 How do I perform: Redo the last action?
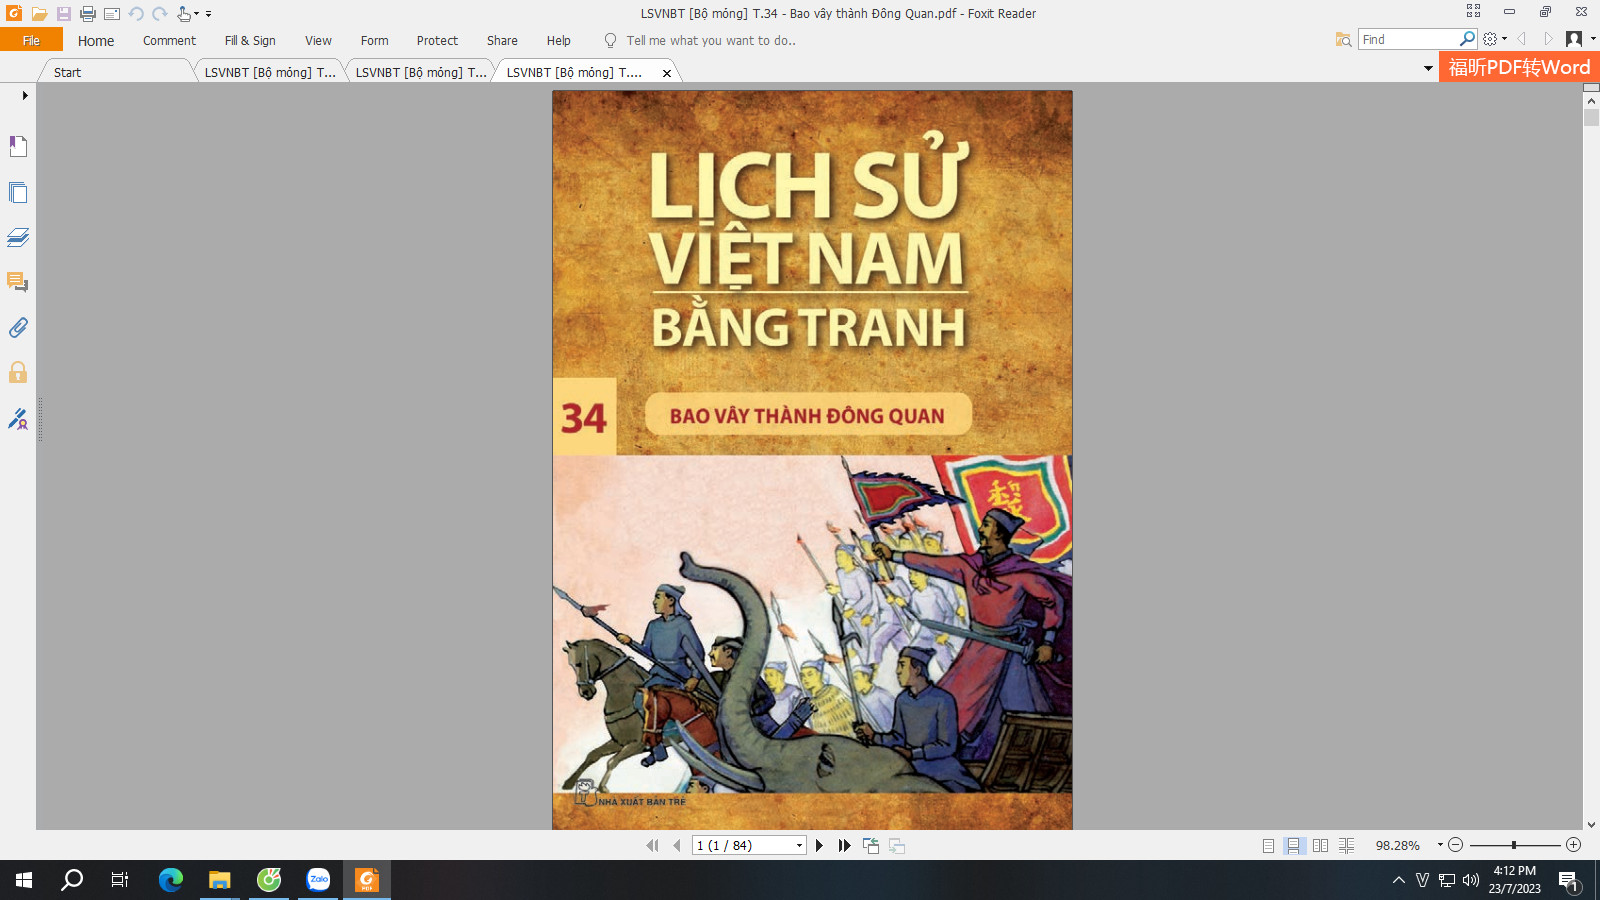[x=160, y=14]
